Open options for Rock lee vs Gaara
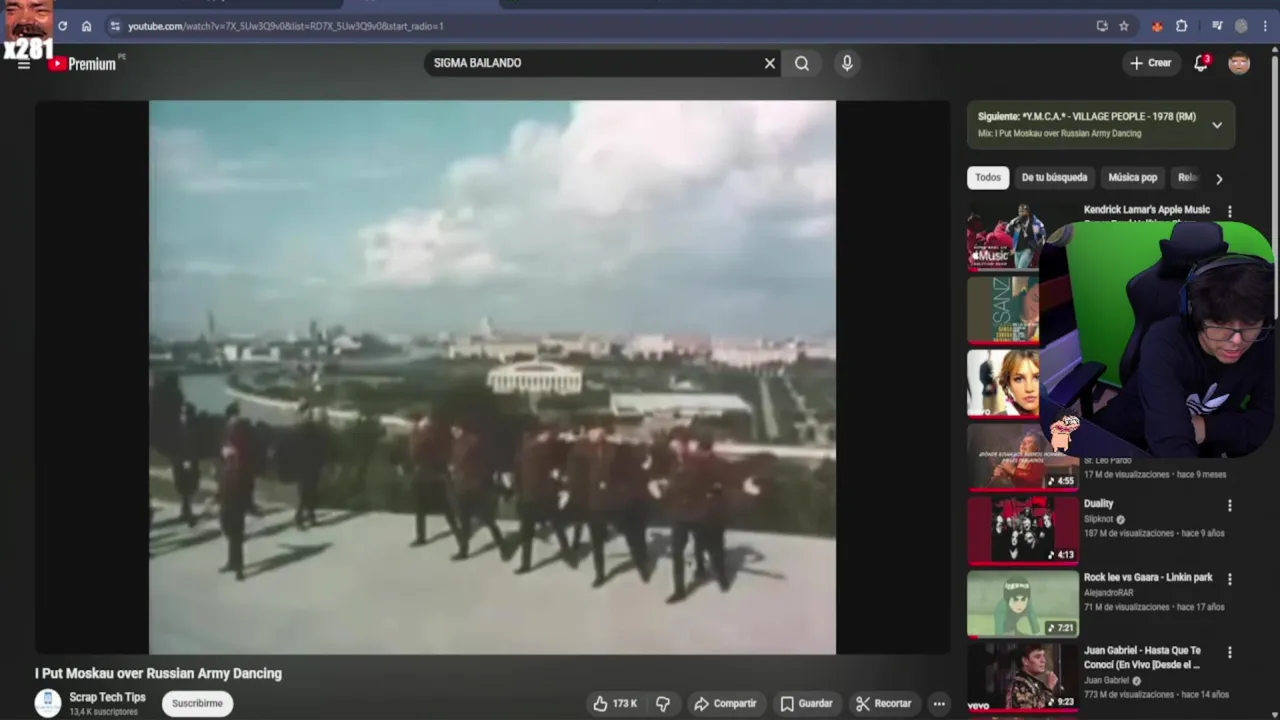The width and height of the screenshot is (1280, 720). pyautogui.click(x=1230, y=579)
